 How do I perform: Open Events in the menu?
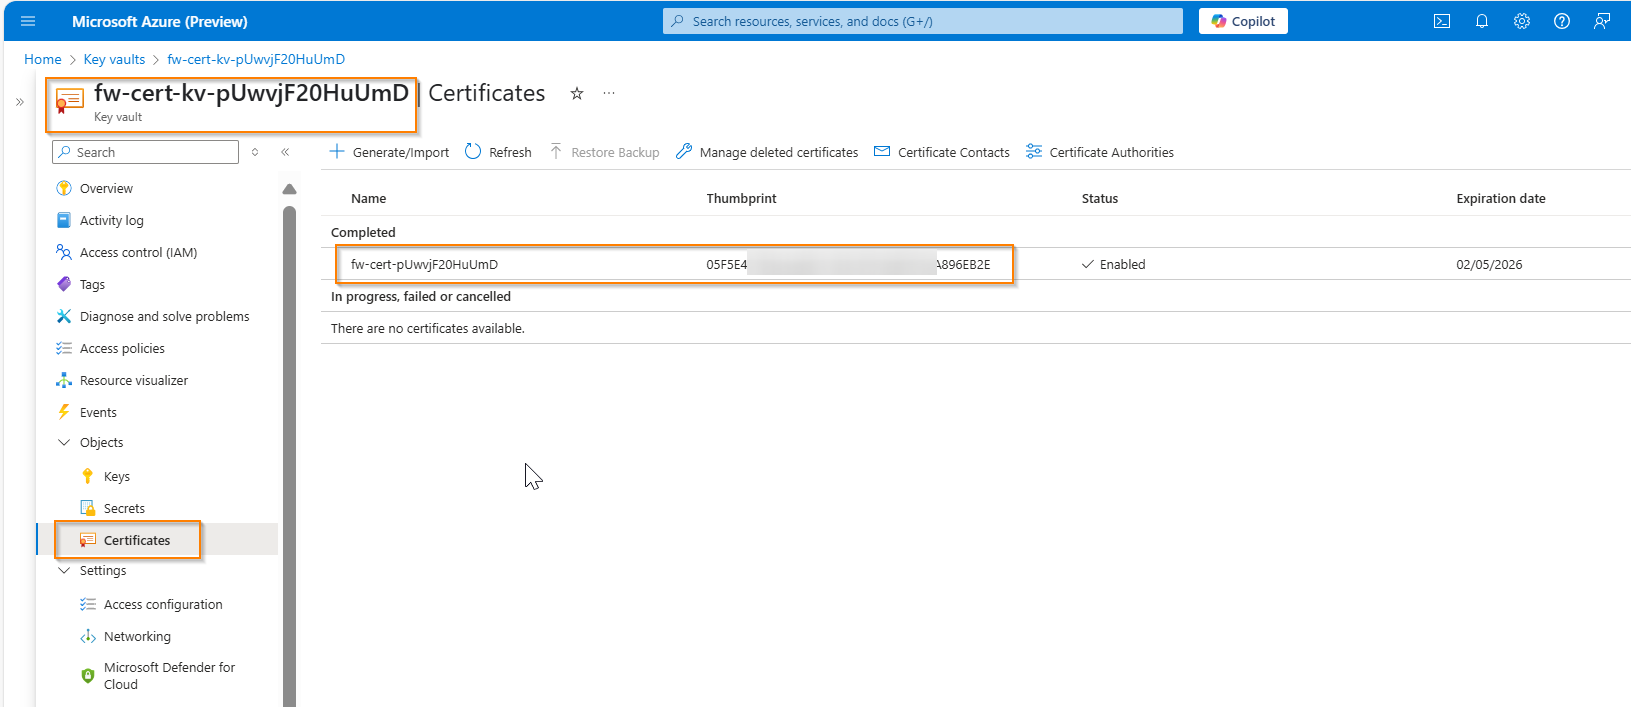coord(98,412)
